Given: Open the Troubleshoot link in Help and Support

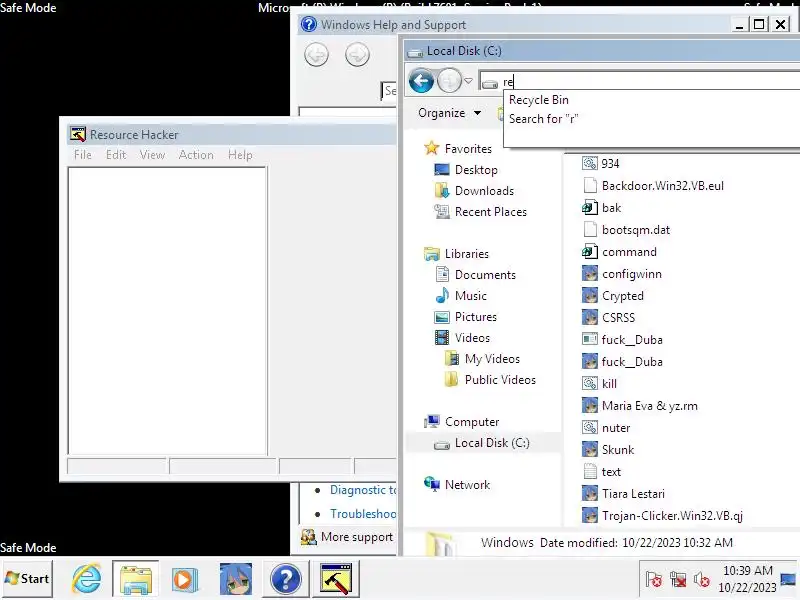Looking at the screenshot, I should click(363, 514).
